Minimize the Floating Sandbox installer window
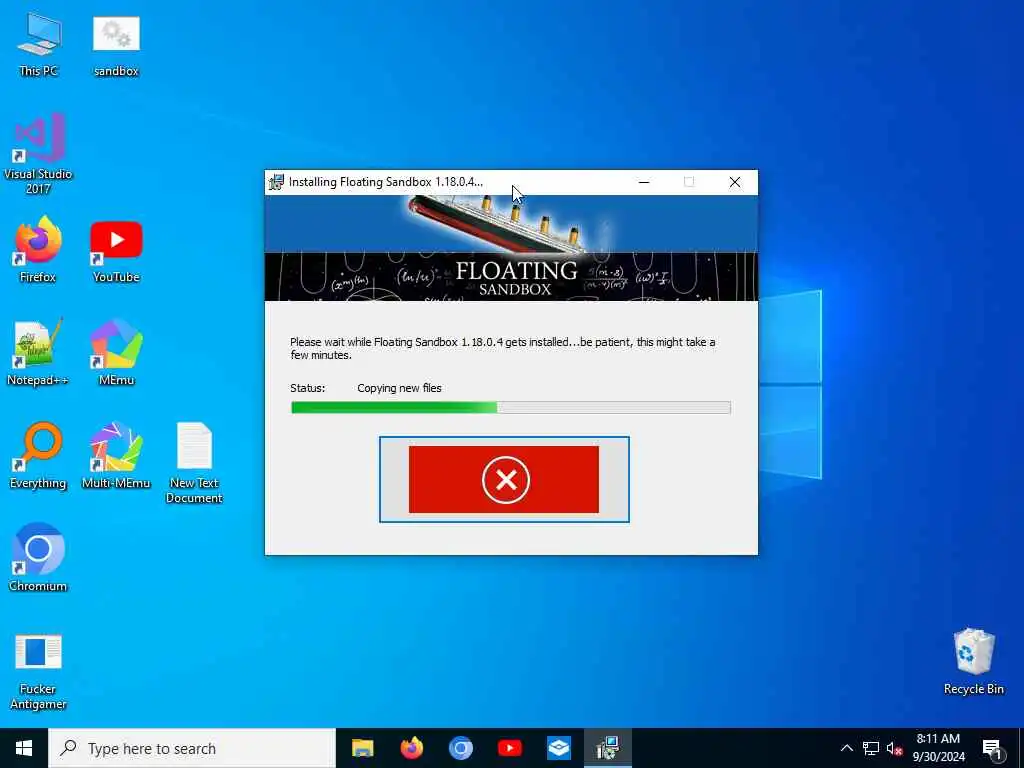Screen dimensions: 1024x768 click(644, 182)
